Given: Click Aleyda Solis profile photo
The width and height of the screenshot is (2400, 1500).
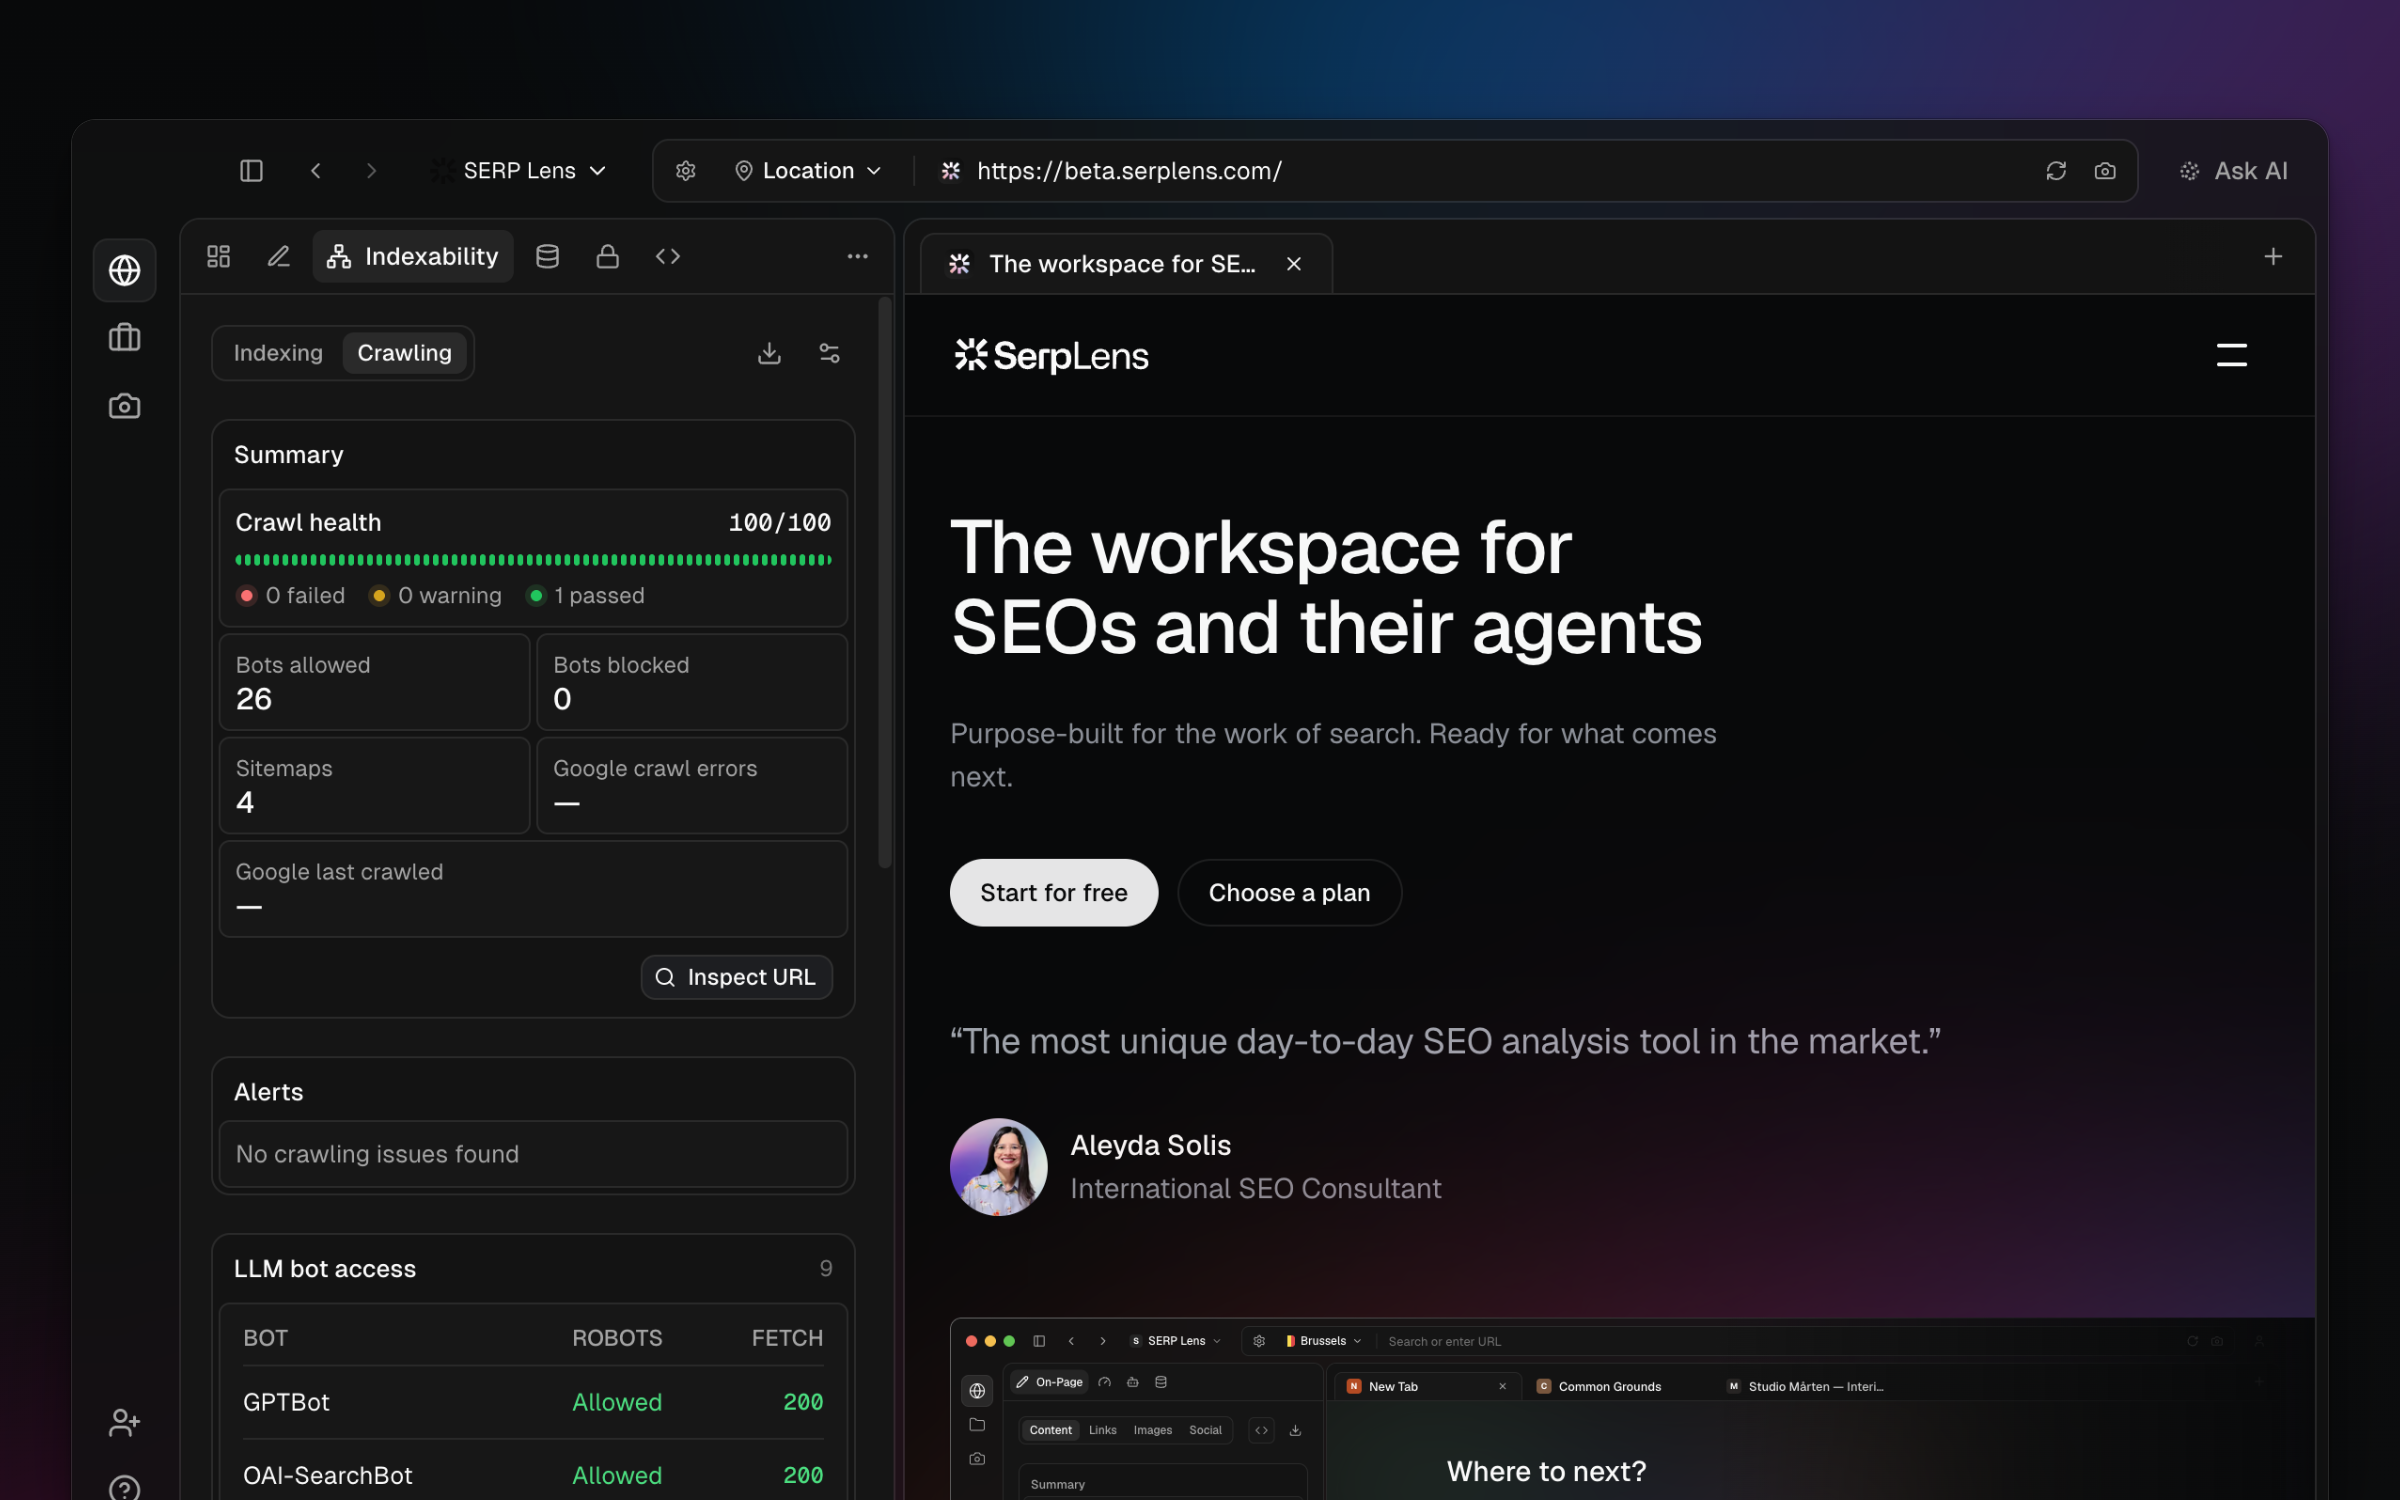Looking at the screenshot, I should (x=998, y=1167).
